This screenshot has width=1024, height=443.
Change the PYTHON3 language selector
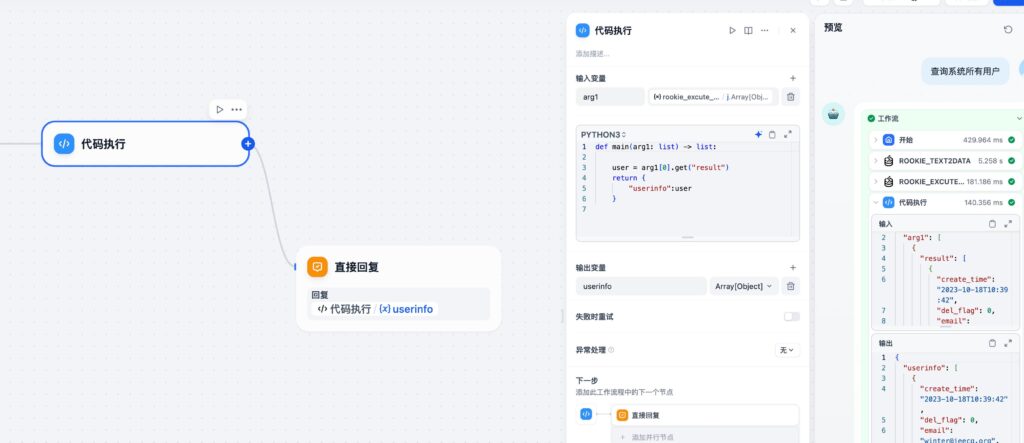[603, 134]
